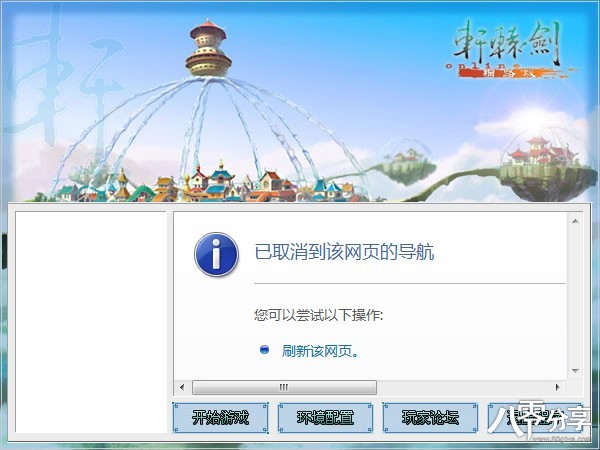Screen dimensions: 600x450
Task: Click the horizontal scrollbar thumb
Action: click(284, 387)
